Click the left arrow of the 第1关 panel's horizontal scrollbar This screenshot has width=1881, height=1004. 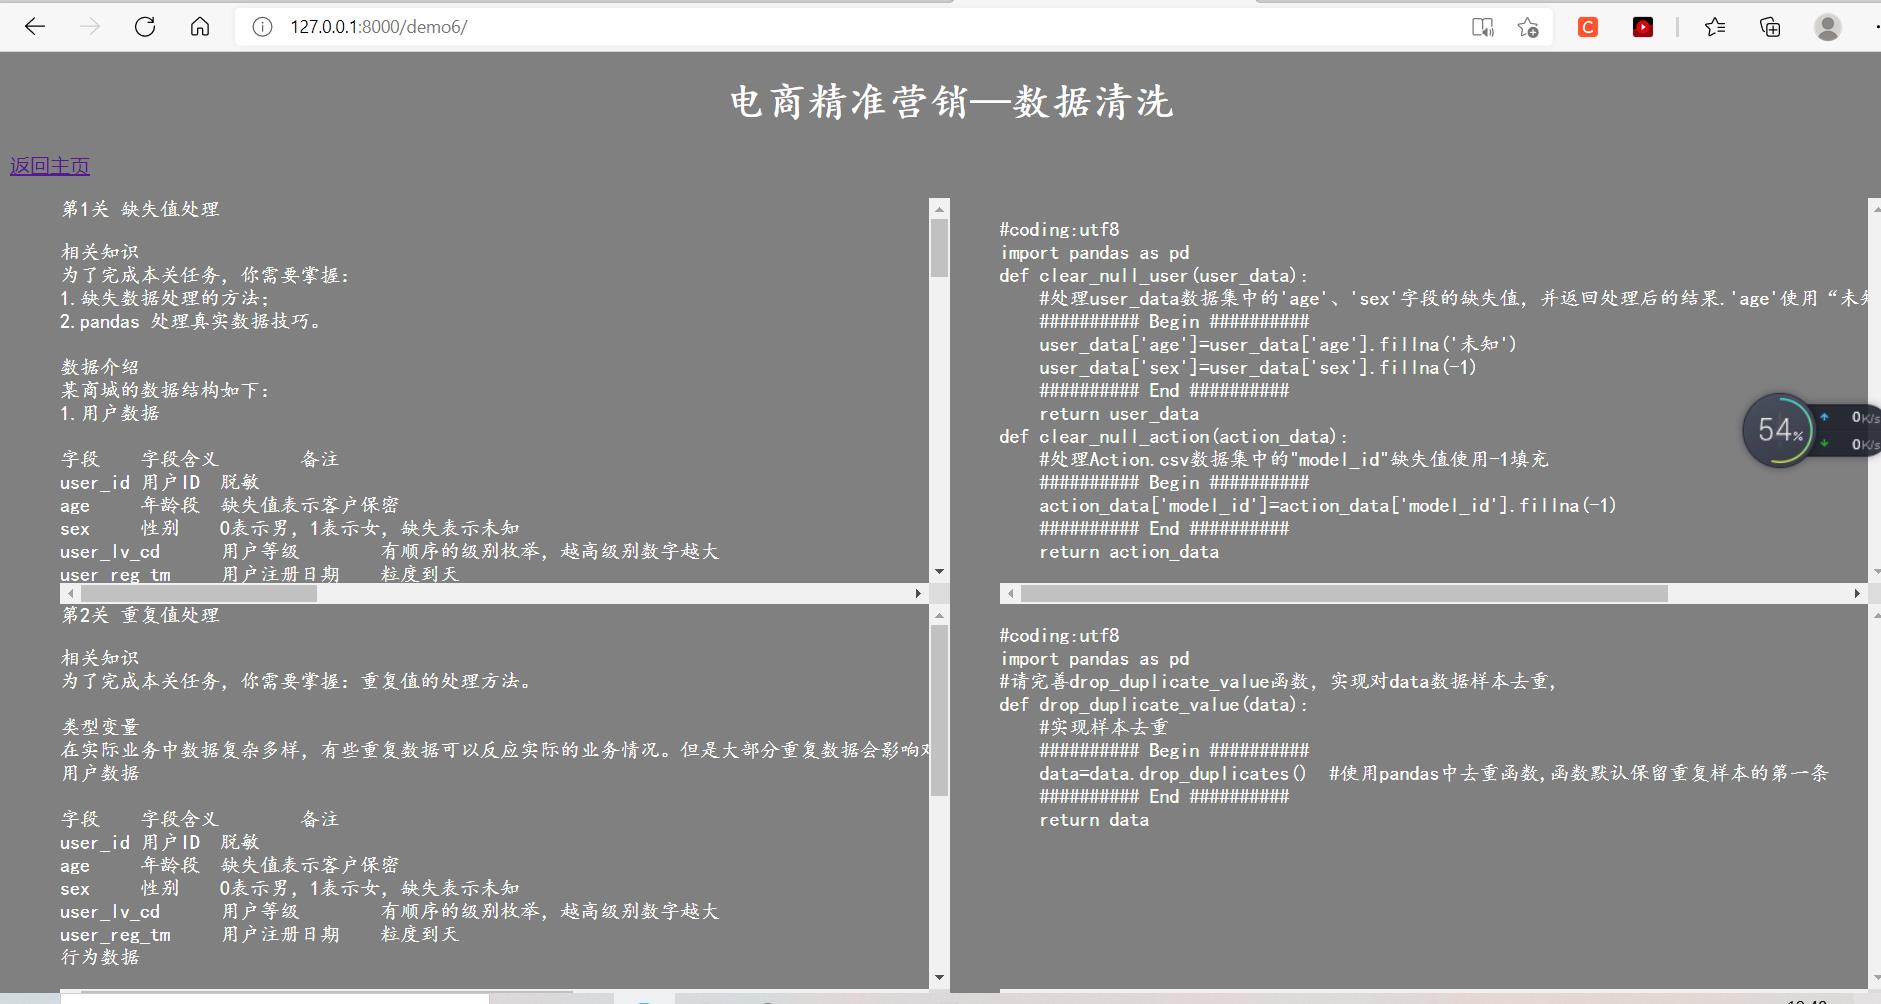click(x=70, y=593)
